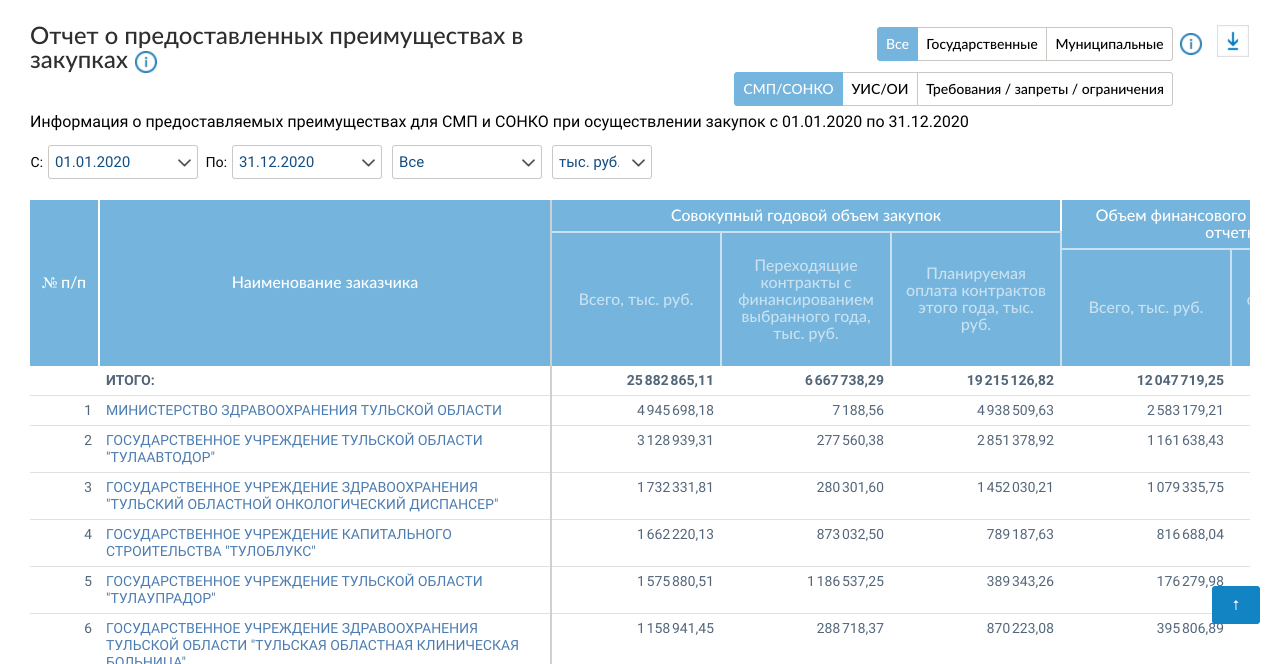Click the info icon next to Муниципальные
The width and height of the screenshot is (1280, 664).
[1190, 44]
